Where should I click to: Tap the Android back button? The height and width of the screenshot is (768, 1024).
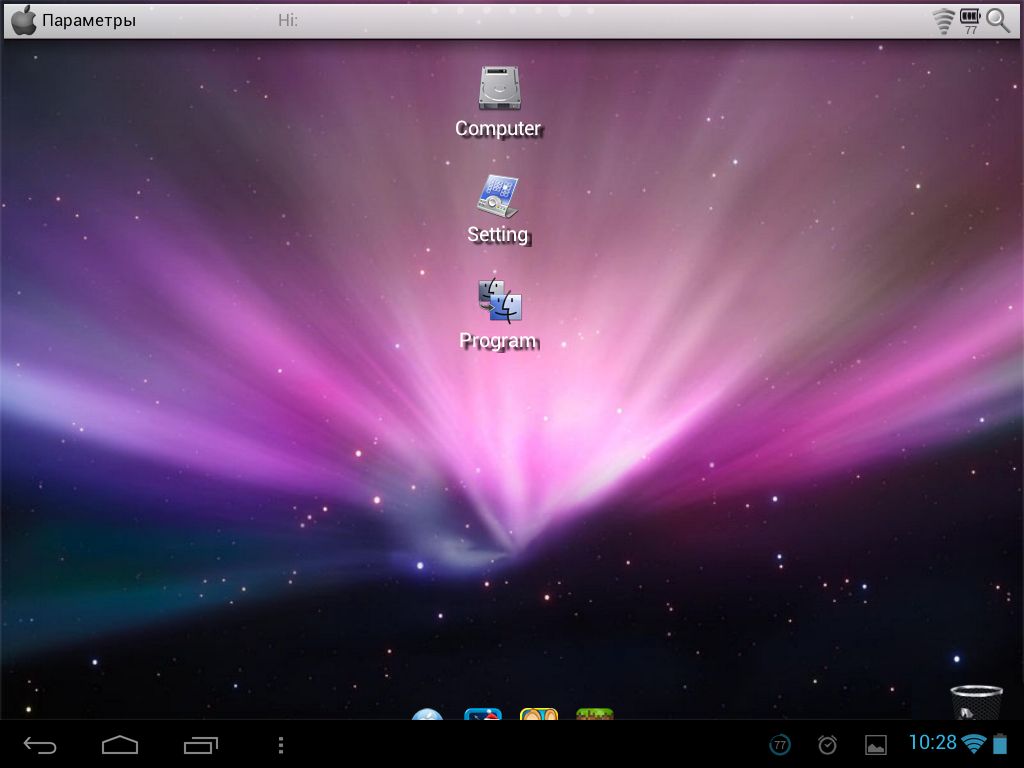(x=40, y=744)
